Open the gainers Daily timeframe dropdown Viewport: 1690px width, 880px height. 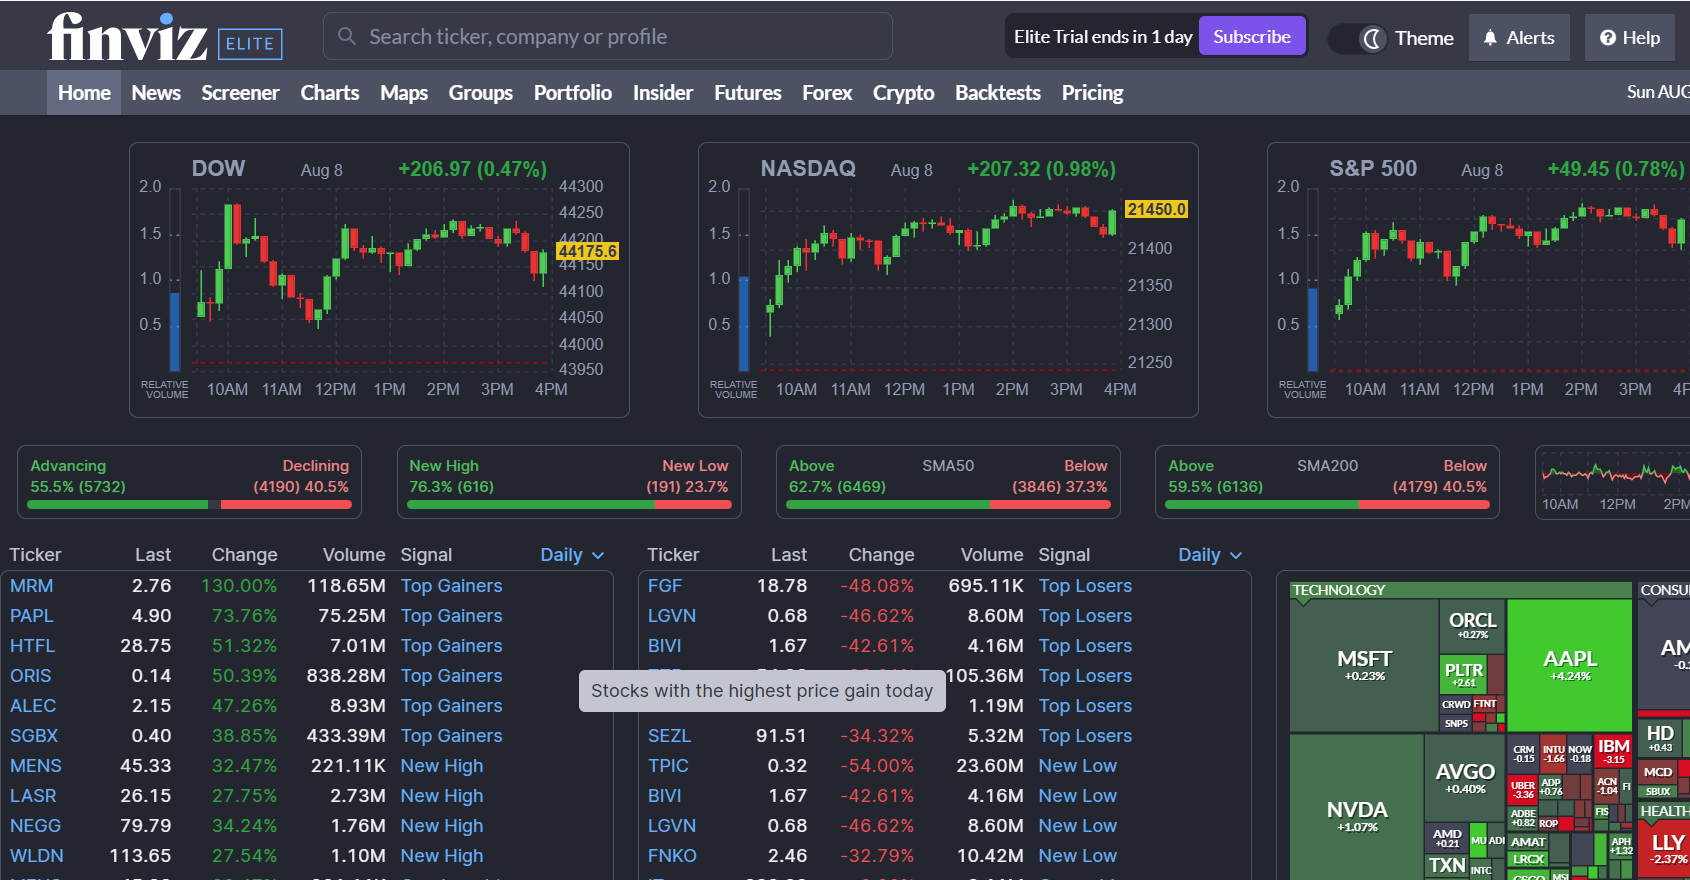tap(572, 555)
